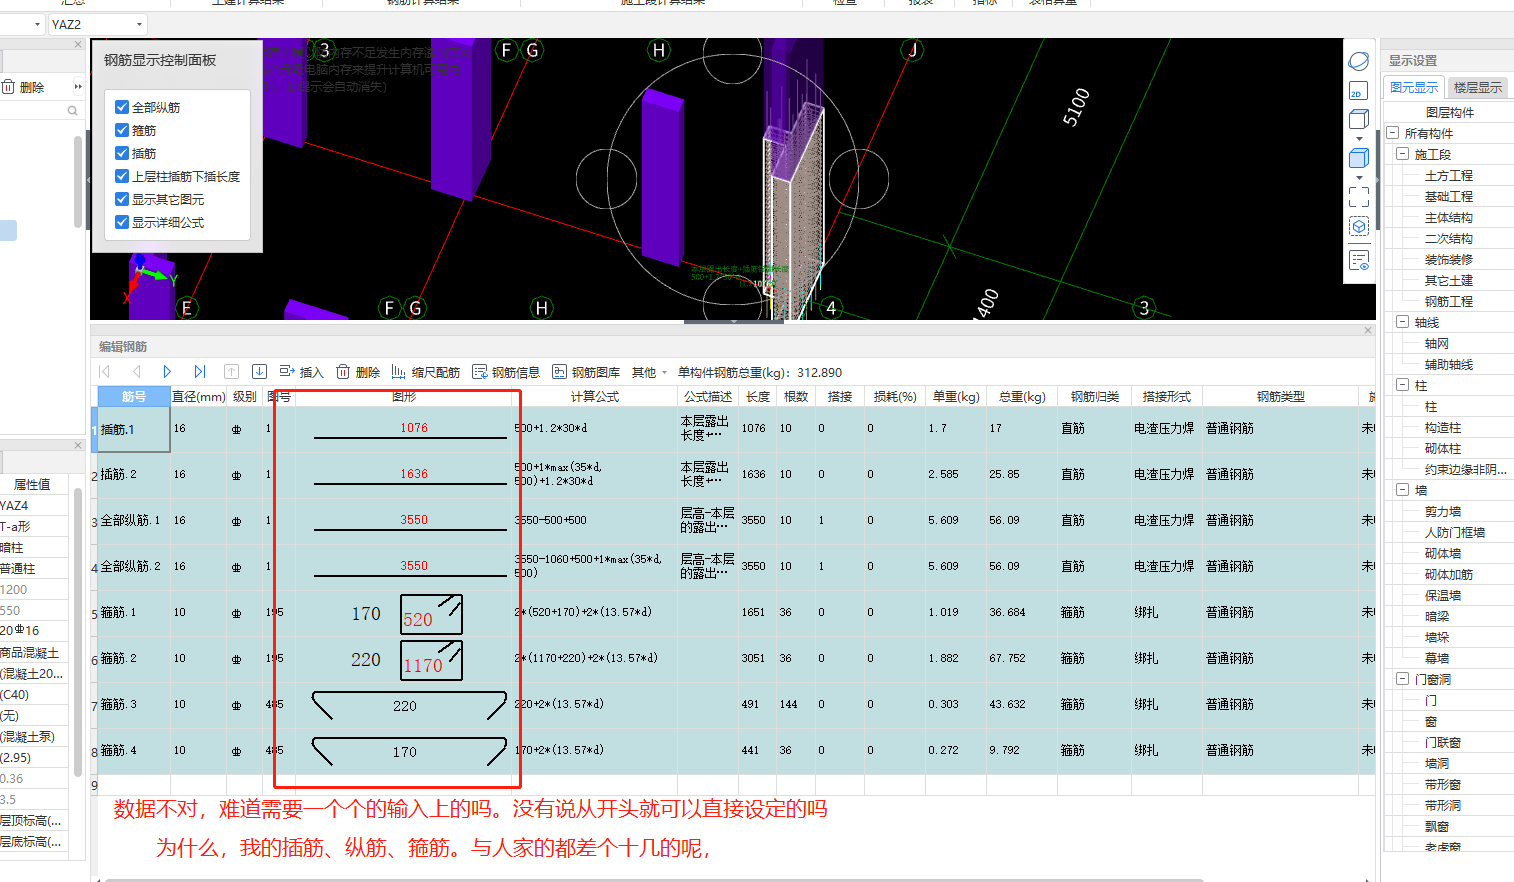Jump to the last rebar record
Screen dimensions: 1514x882
click(x=199, y=372)
